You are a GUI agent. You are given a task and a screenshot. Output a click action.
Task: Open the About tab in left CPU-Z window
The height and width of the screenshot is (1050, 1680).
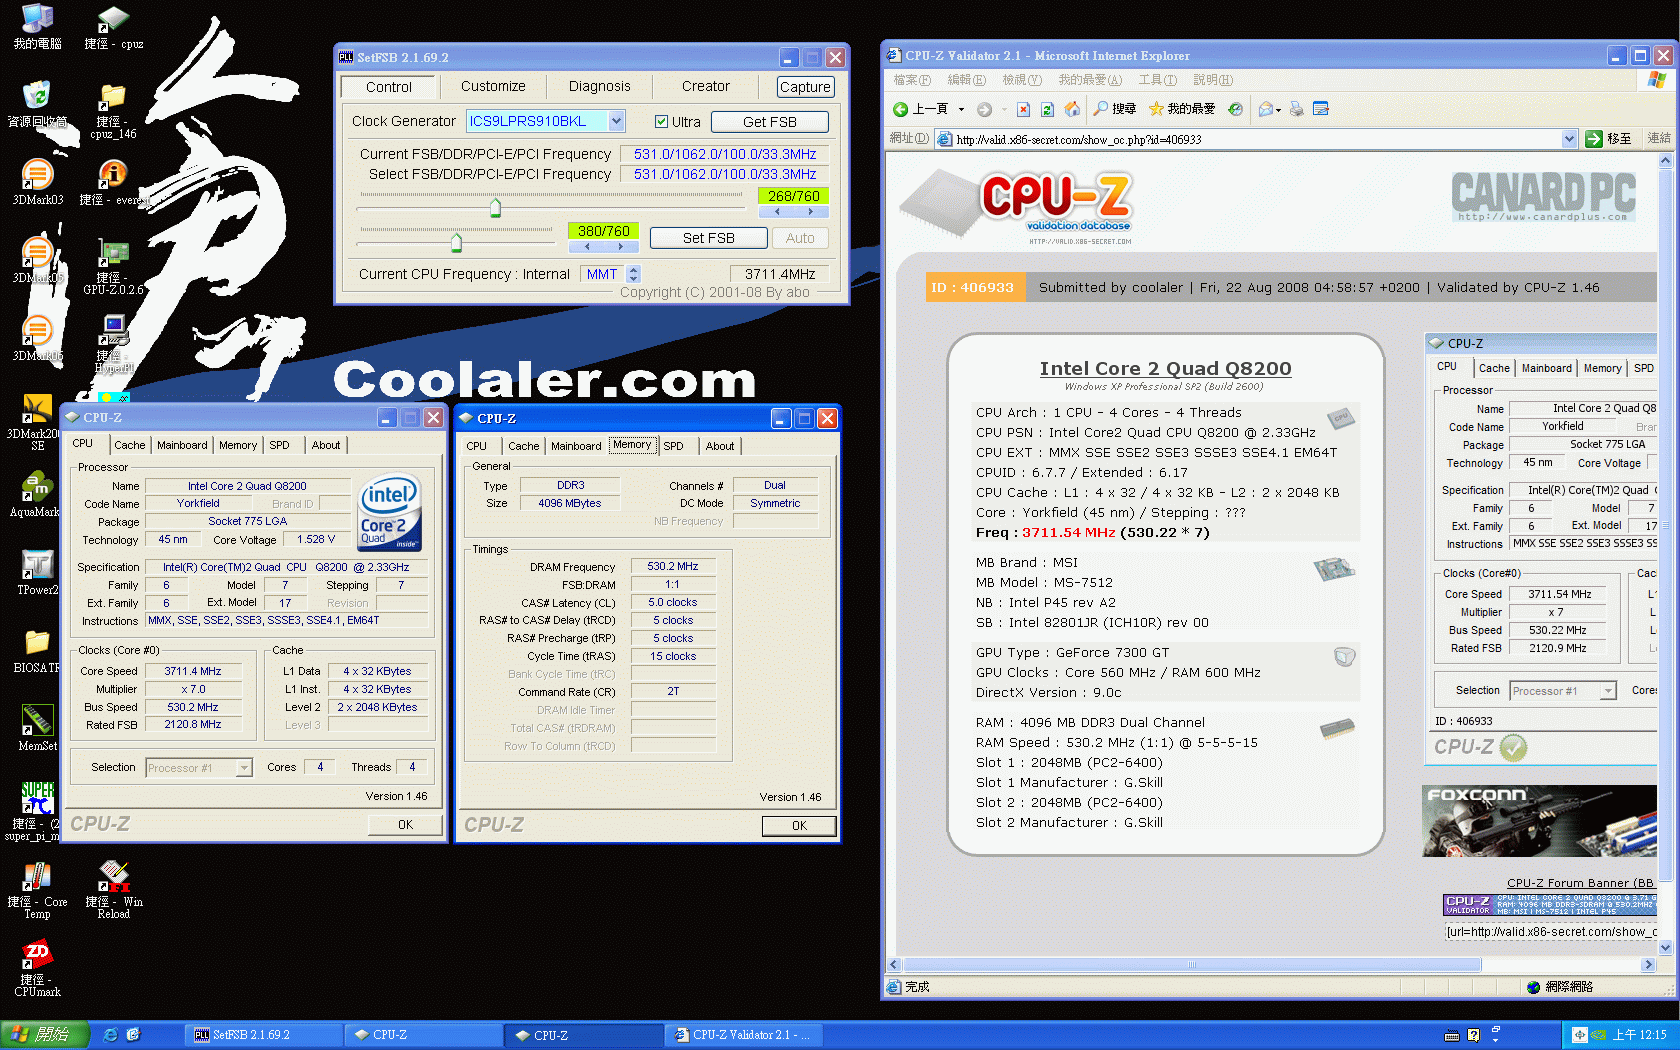[325, 445]
